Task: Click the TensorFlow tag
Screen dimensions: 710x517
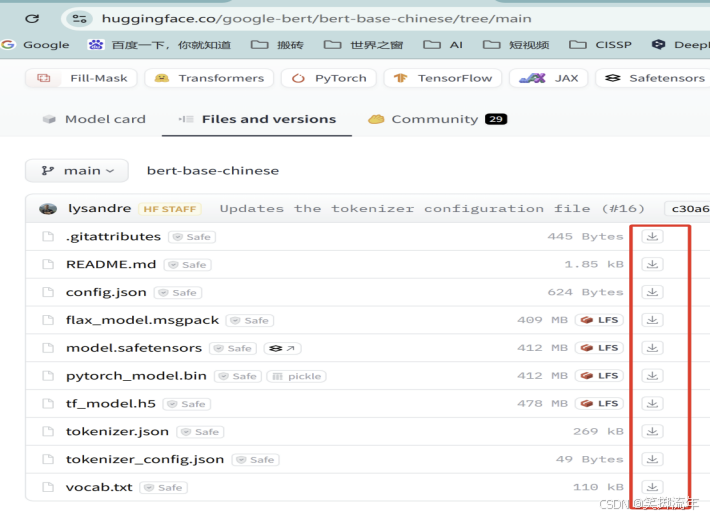Action: click(x=443, y=78)
